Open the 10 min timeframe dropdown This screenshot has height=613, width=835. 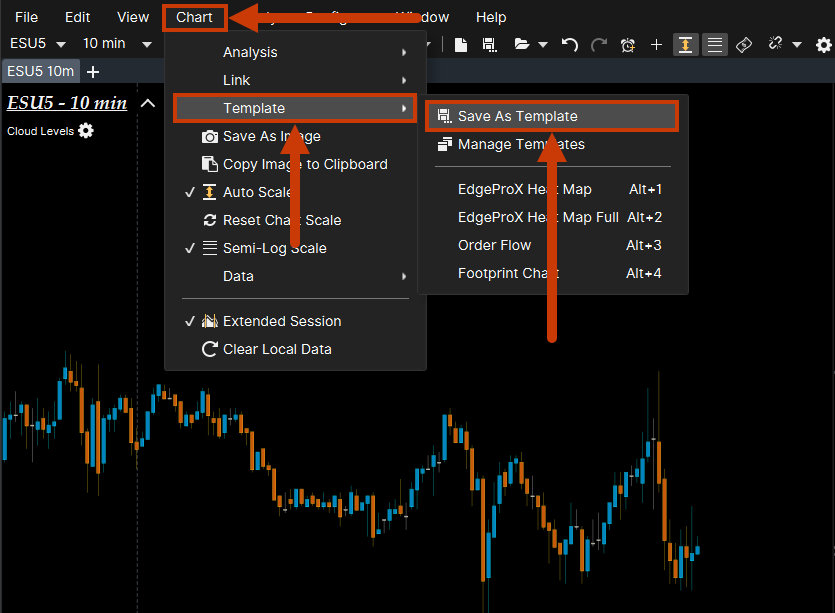pos(116,44)
